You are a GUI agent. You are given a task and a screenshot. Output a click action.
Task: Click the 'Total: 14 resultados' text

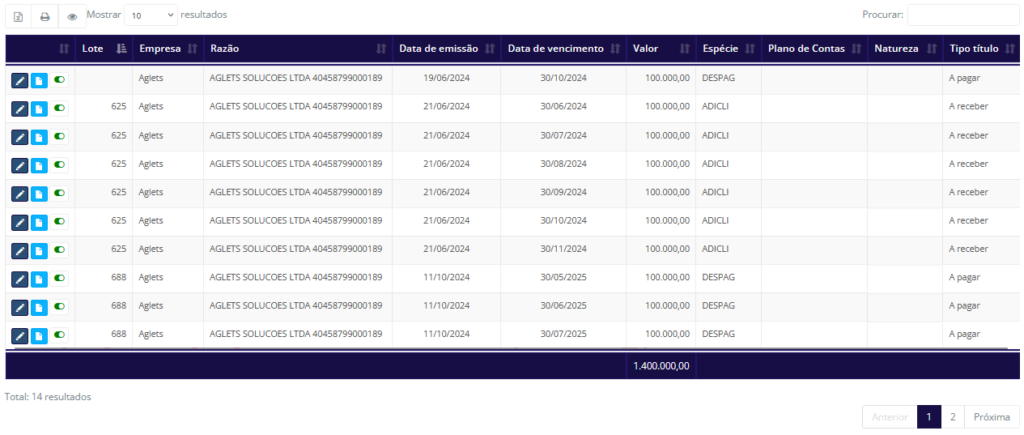[x=48, y=396]
